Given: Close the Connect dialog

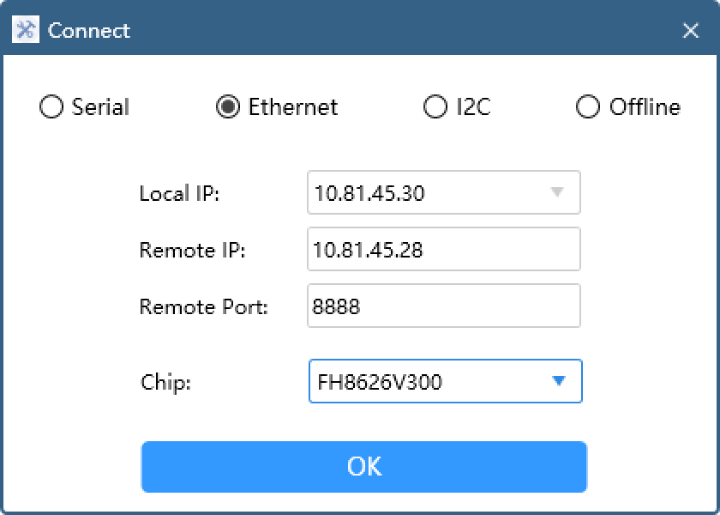Looking at the screenshot, I should pyautogui.click(x=690, y=31).
